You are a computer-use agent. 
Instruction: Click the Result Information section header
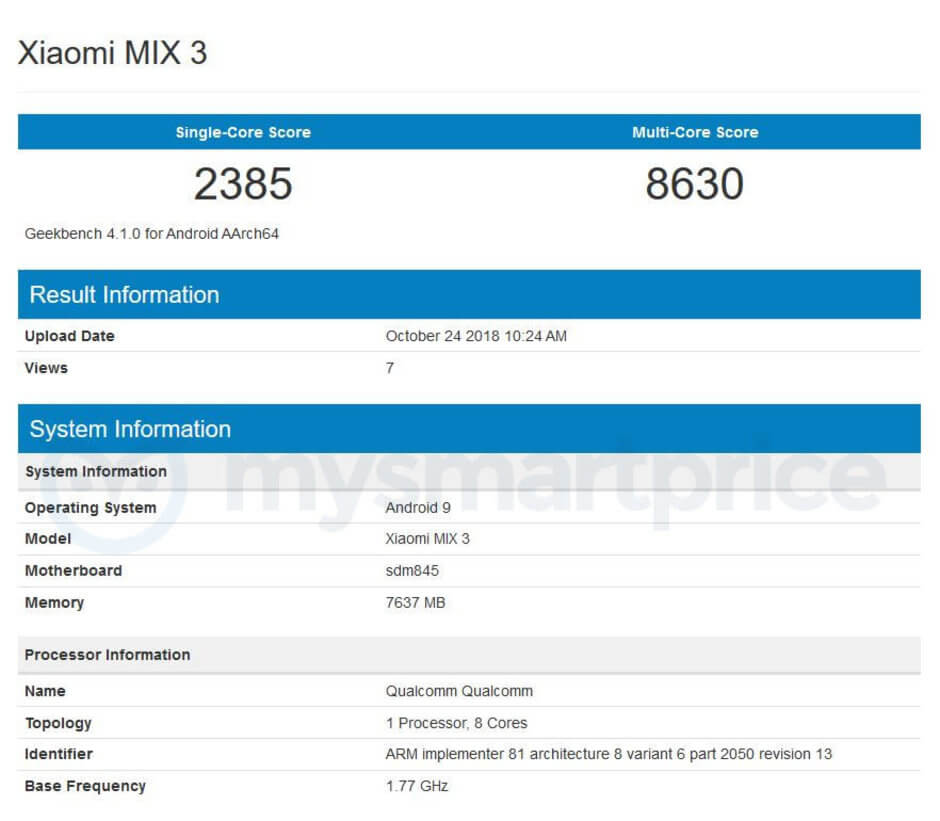pos(124,295)
